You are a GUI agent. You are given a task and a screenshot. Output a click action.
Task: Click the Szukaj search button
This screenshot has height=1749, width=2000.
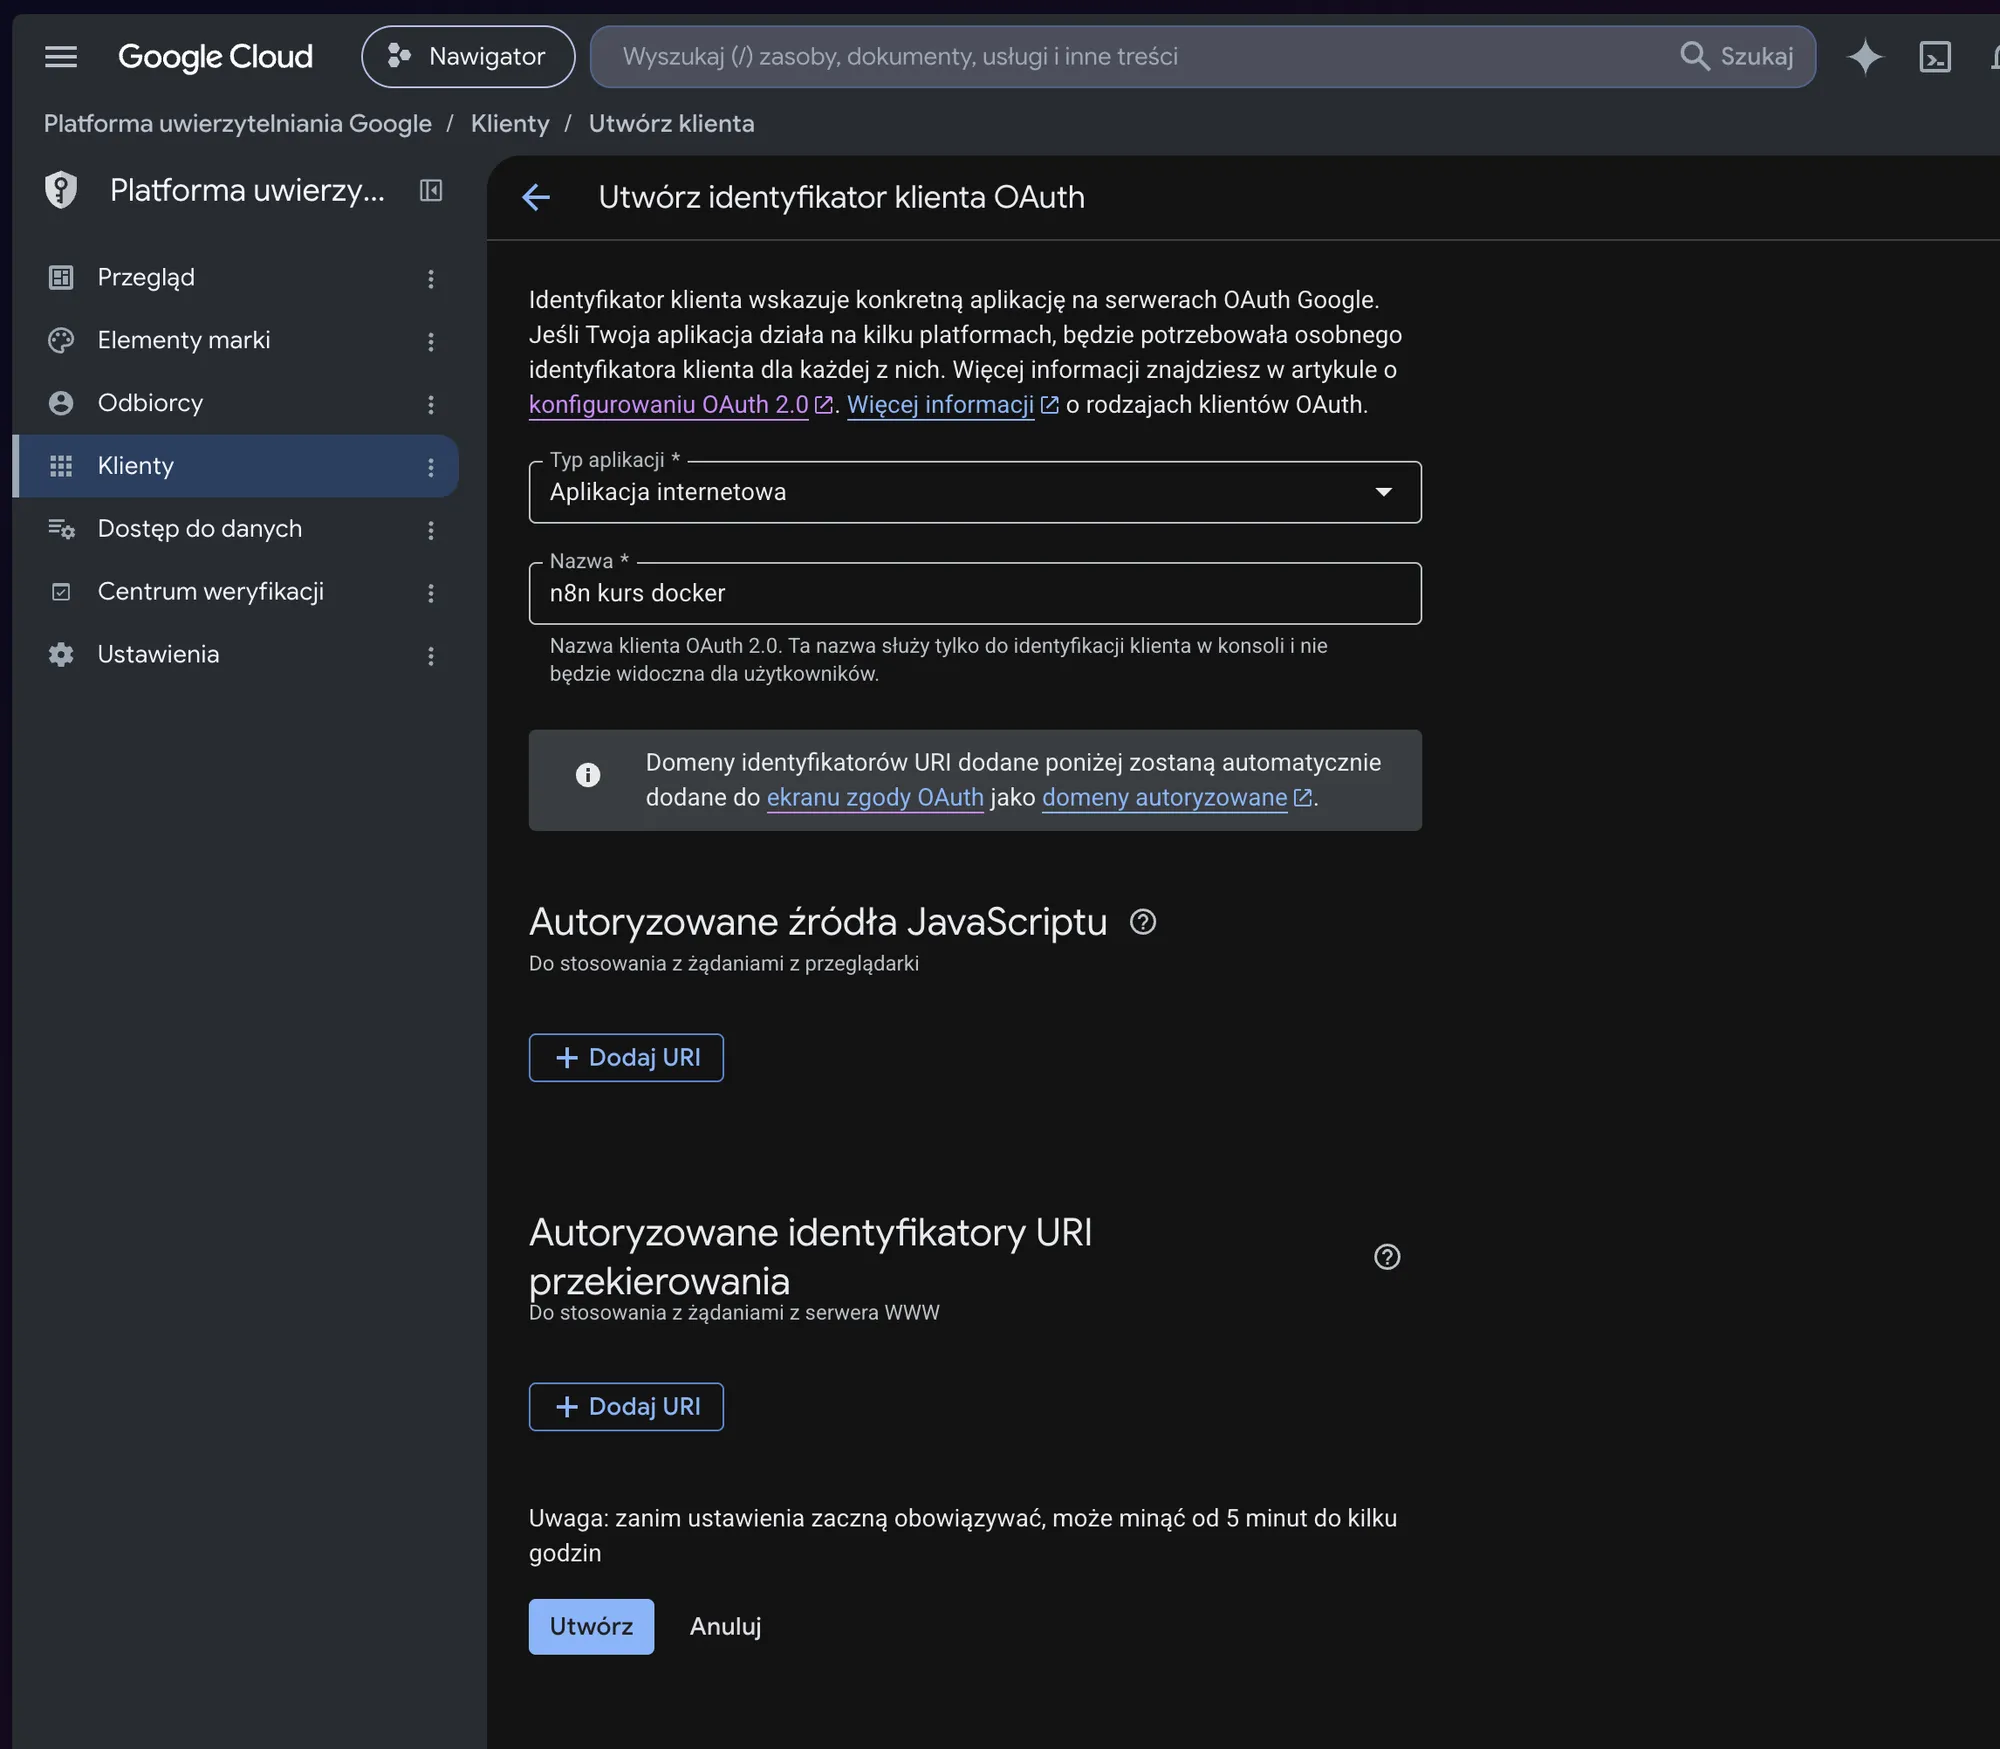[x=1738, y=57]
